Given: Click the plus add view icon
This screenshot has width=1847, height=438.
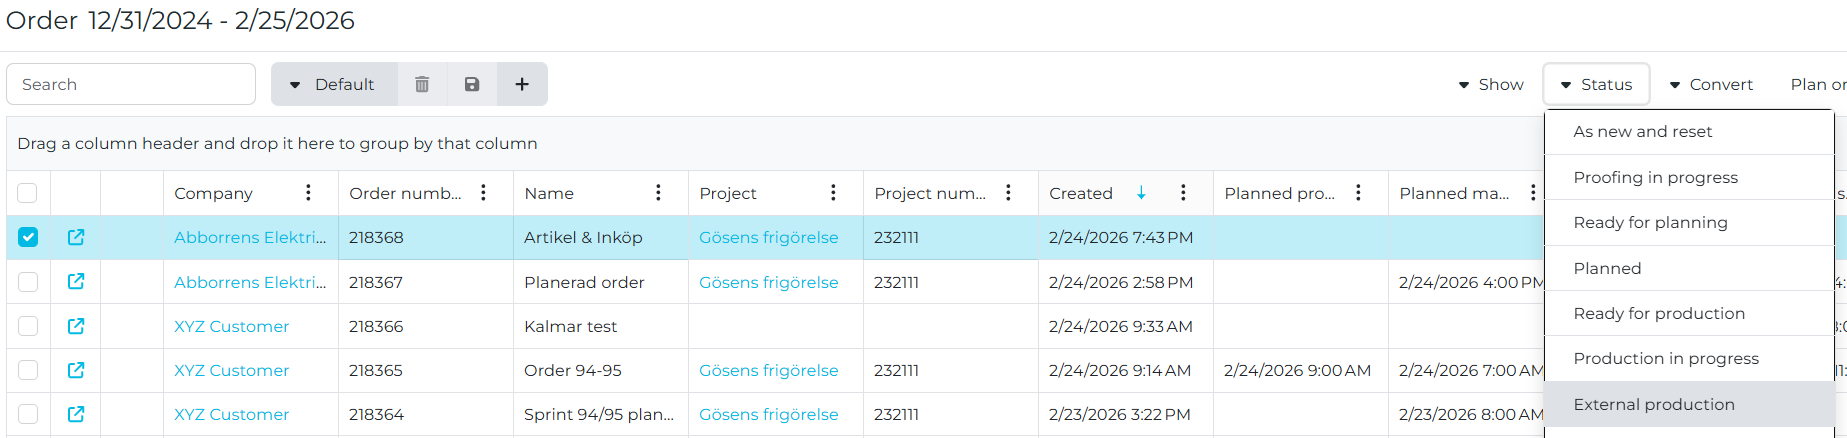Looking at the screenshot, I should 522,85.
